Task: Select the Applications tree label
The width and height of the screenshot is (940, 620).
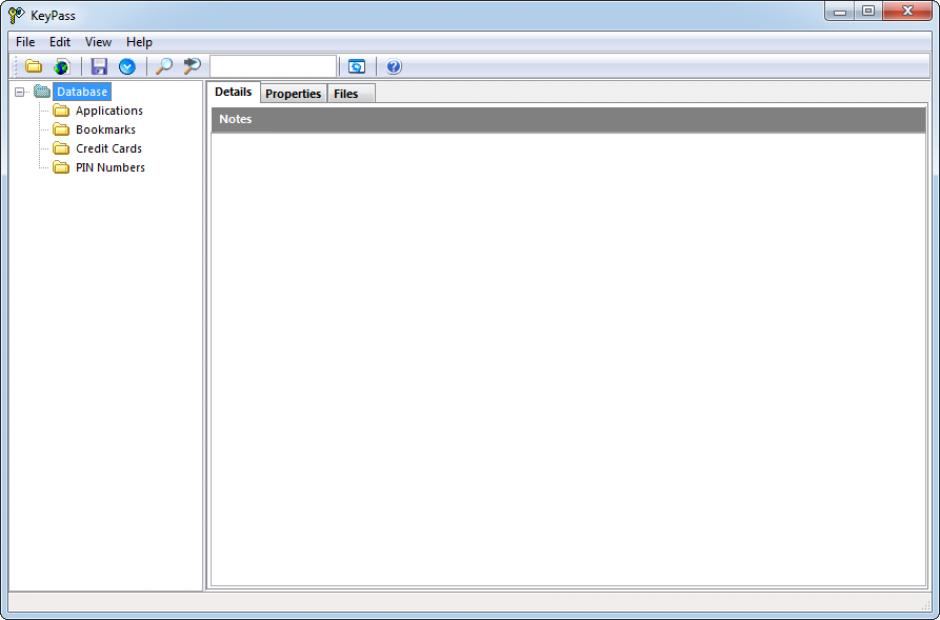Action: coord(109,110)
